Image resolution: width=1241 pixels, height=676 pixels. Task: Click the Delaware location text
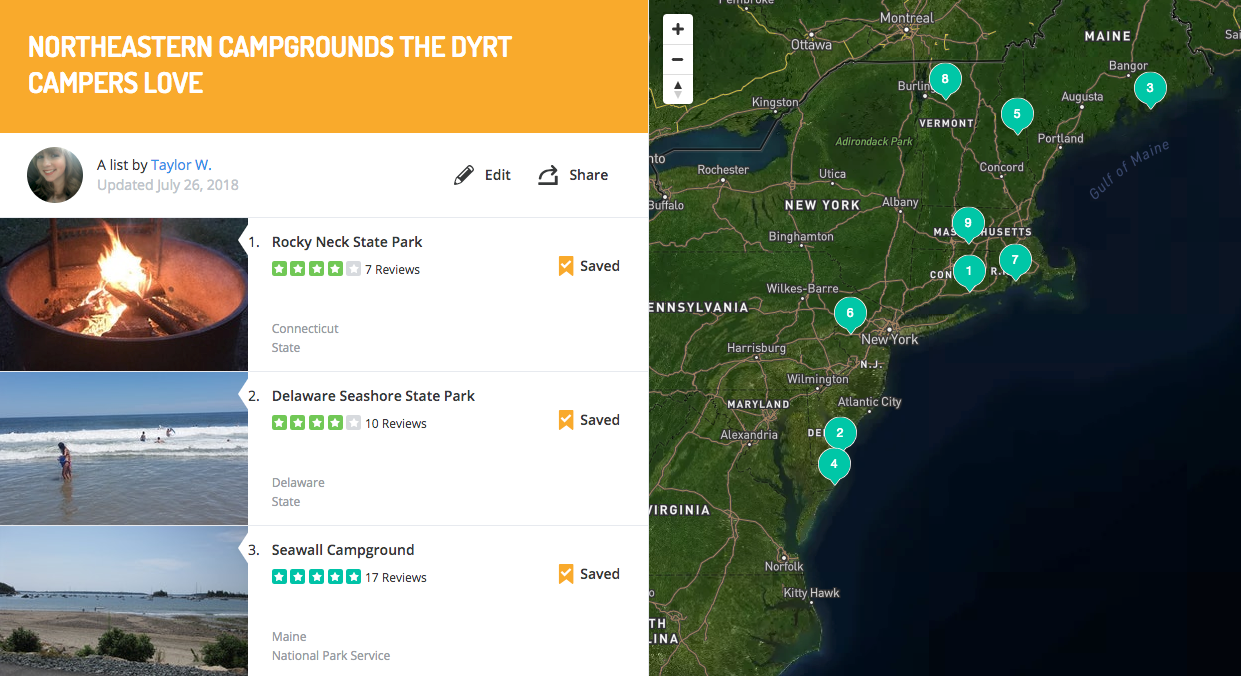click(298, 483)
